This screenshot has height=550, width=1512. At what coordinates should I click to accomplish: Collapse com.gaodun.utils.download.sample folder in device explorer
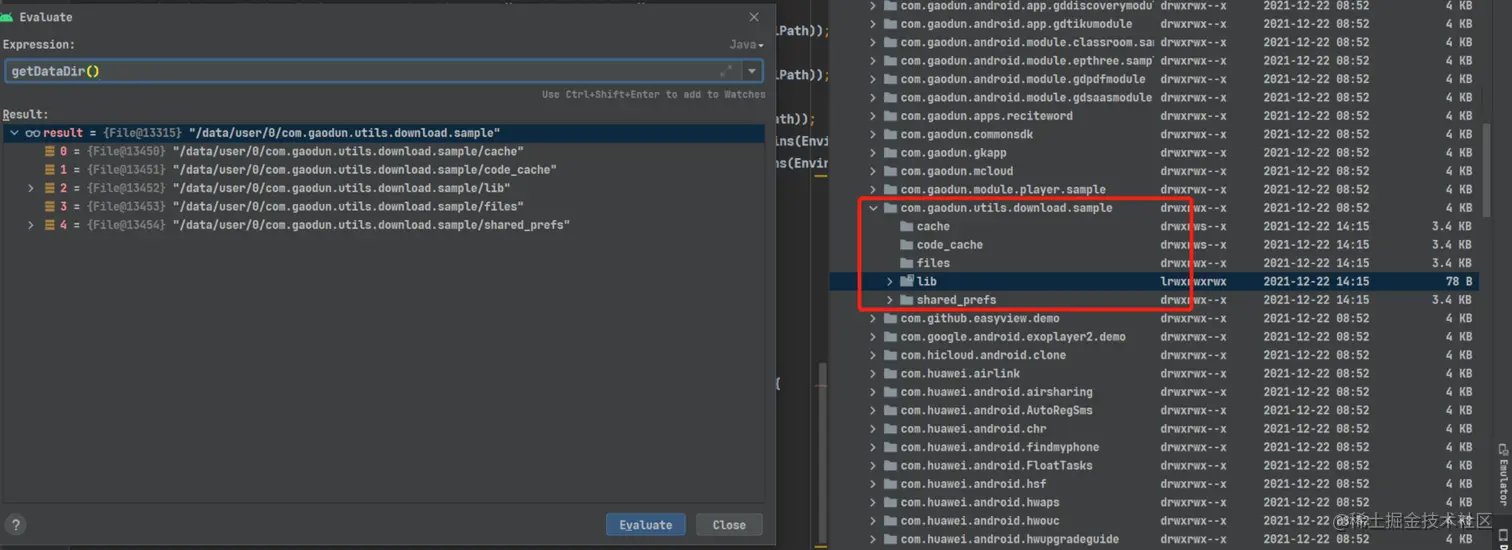pyautogui.click(x=873, y=208)
